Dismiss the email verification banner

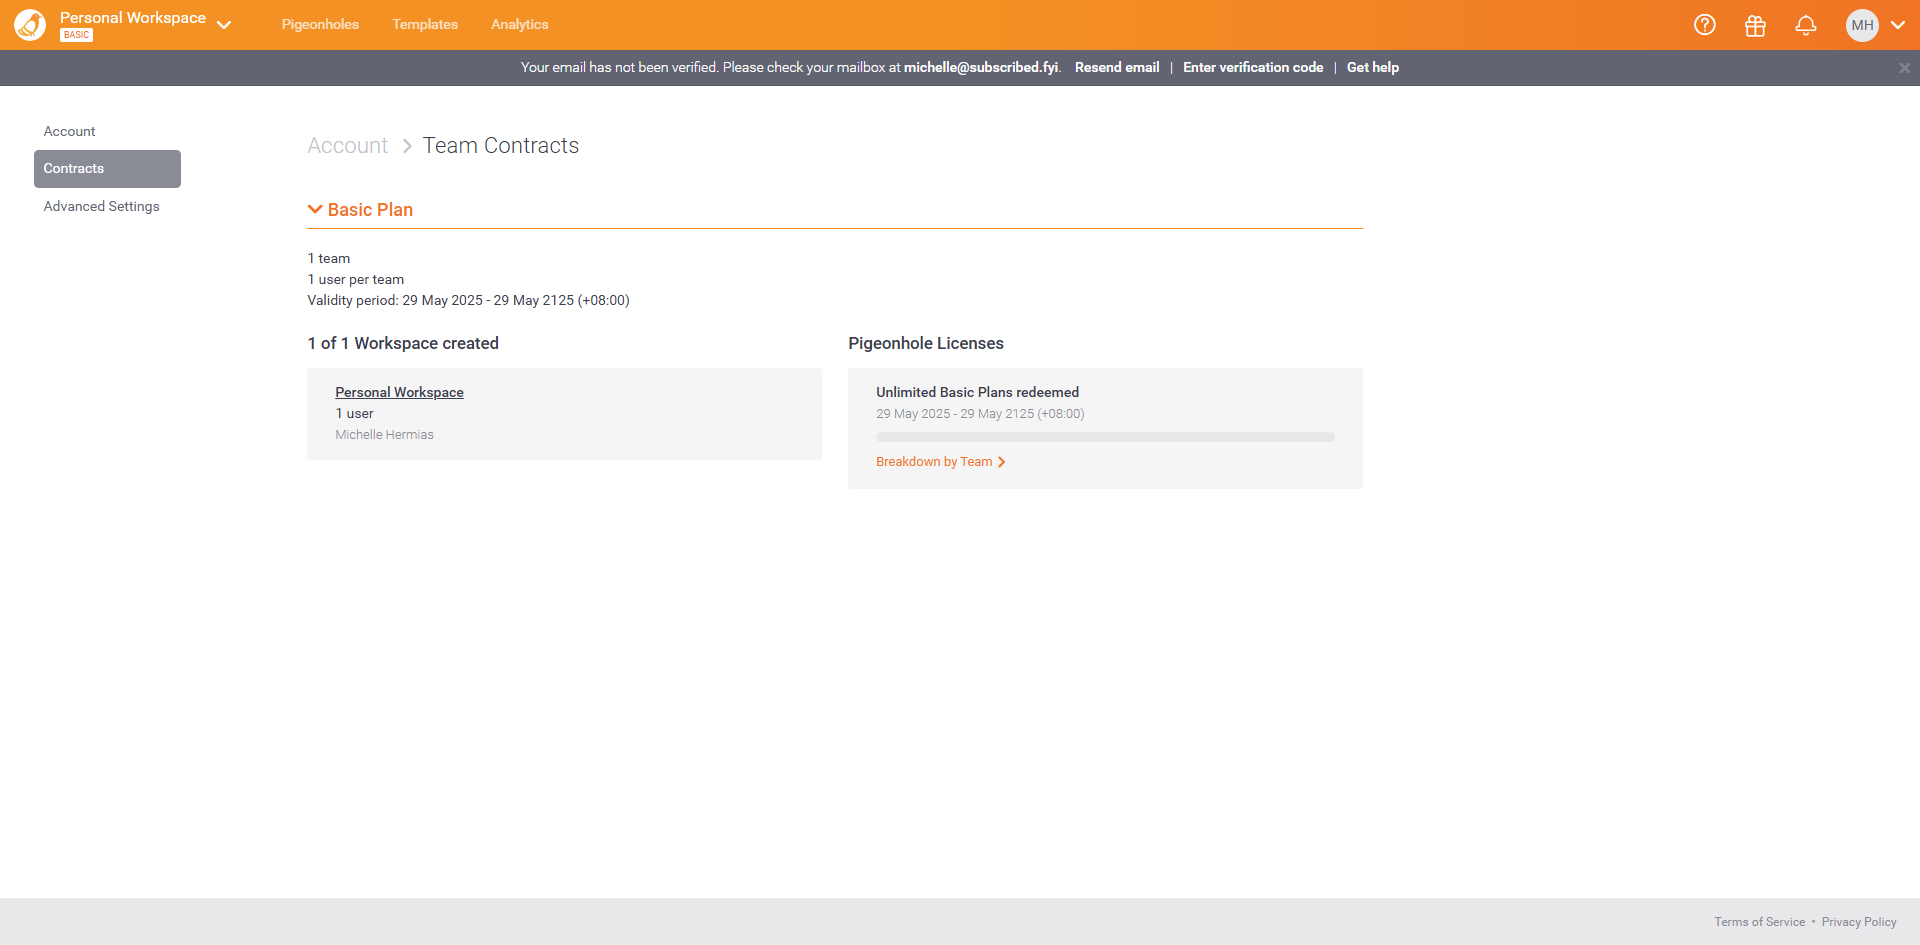[x=1904, y=68]
